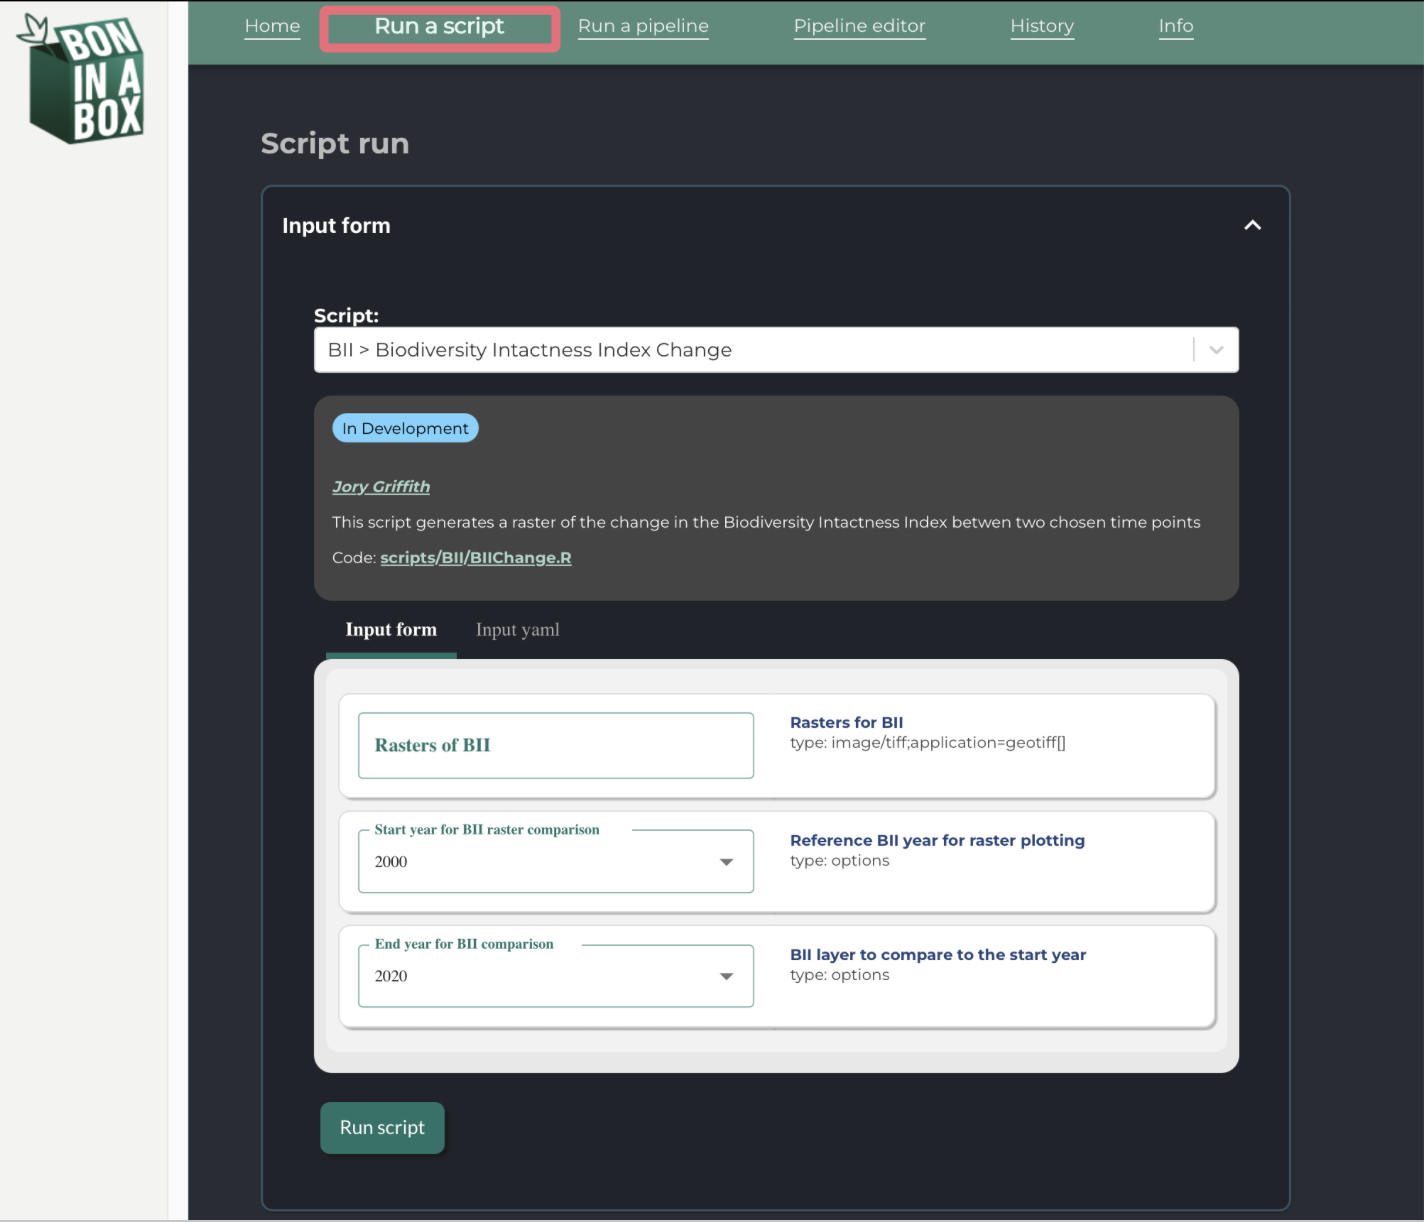Go to the Home page

[x=272, y=26]
